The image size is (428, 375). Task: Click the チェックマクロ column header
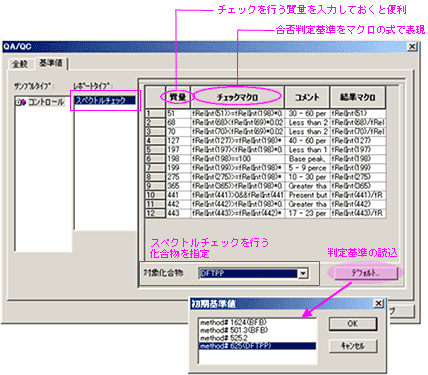click(x=237, y=97)
